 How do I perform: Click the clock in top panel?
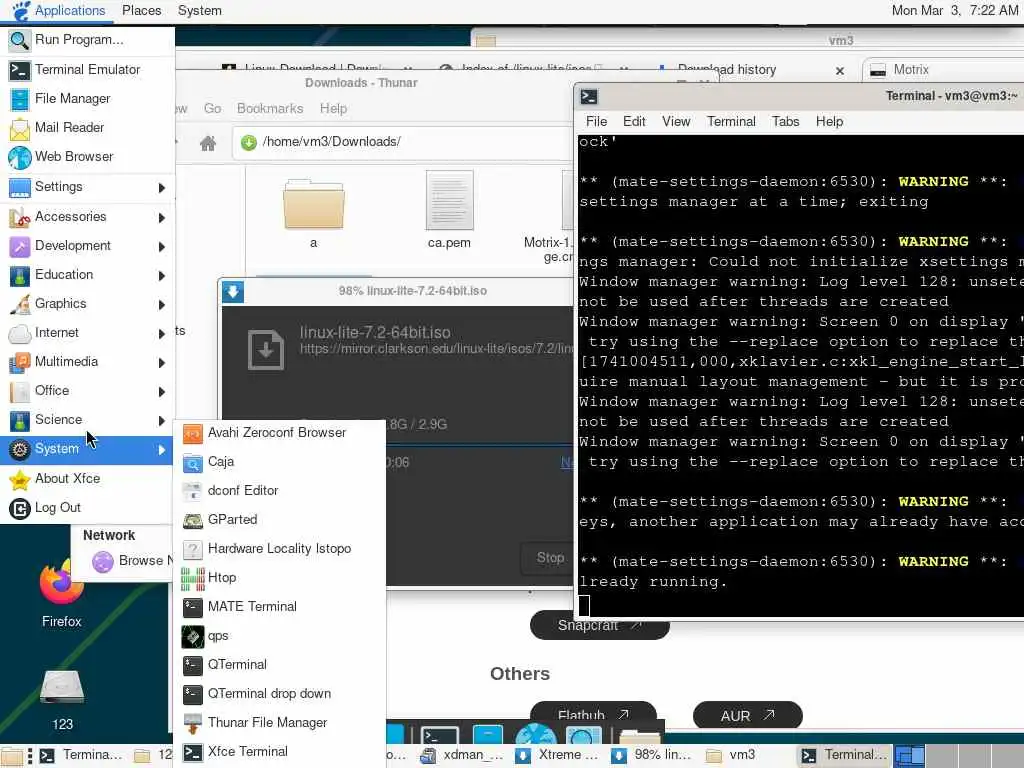[x=955, y=10]
